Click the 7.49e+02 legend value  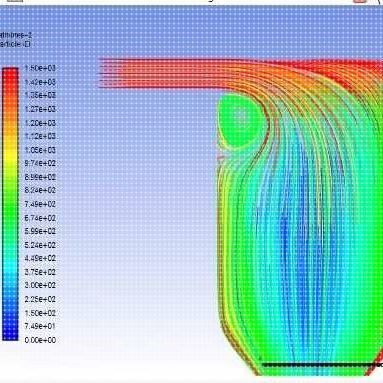tap(40, 204)
